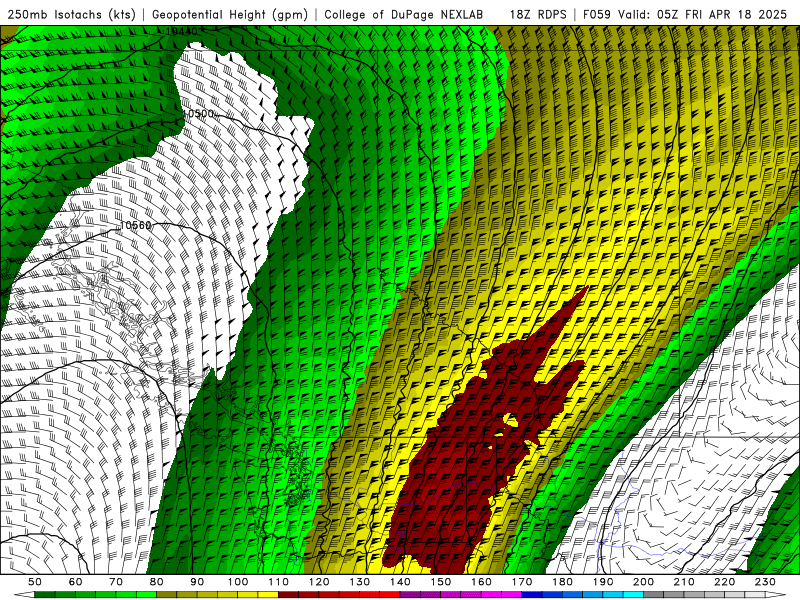This screenshot has height=600, width=800.
Task: Click the 10440 height contour label
Action: 182,32
